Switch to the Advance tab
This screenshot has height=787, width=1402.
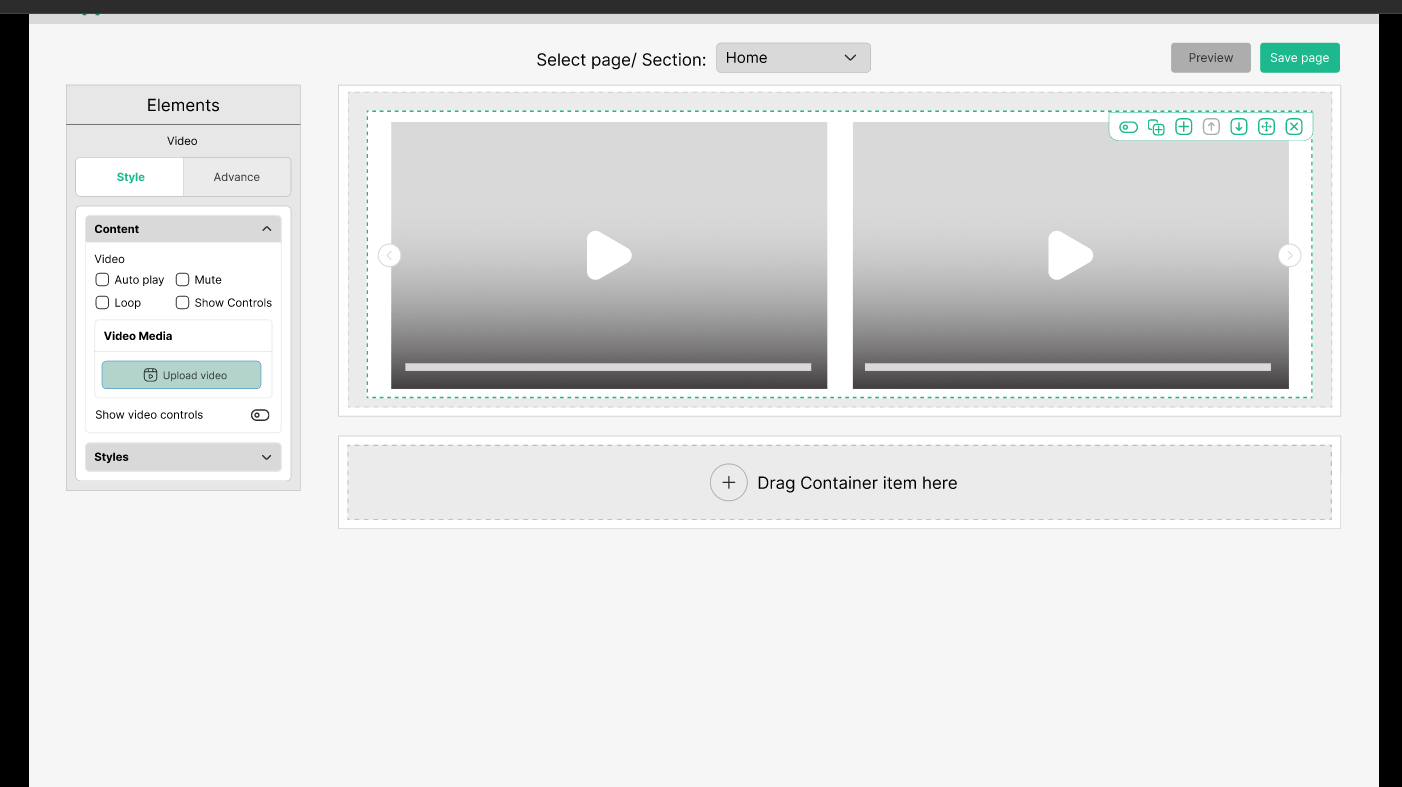pyautogui.click(x=237, y=177)
